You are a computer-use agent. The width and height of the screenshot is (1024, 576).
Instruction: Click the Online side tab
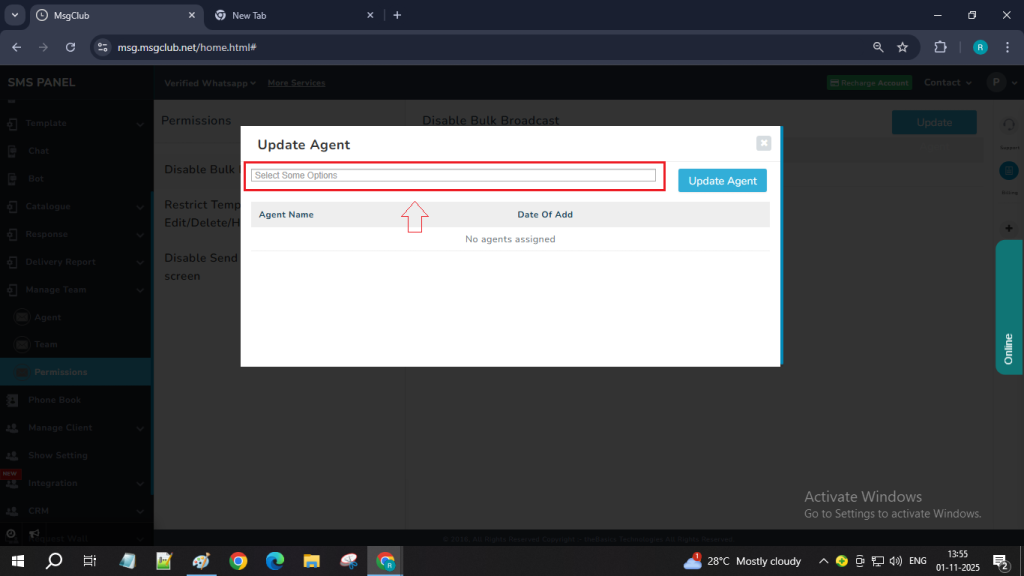1009,307
